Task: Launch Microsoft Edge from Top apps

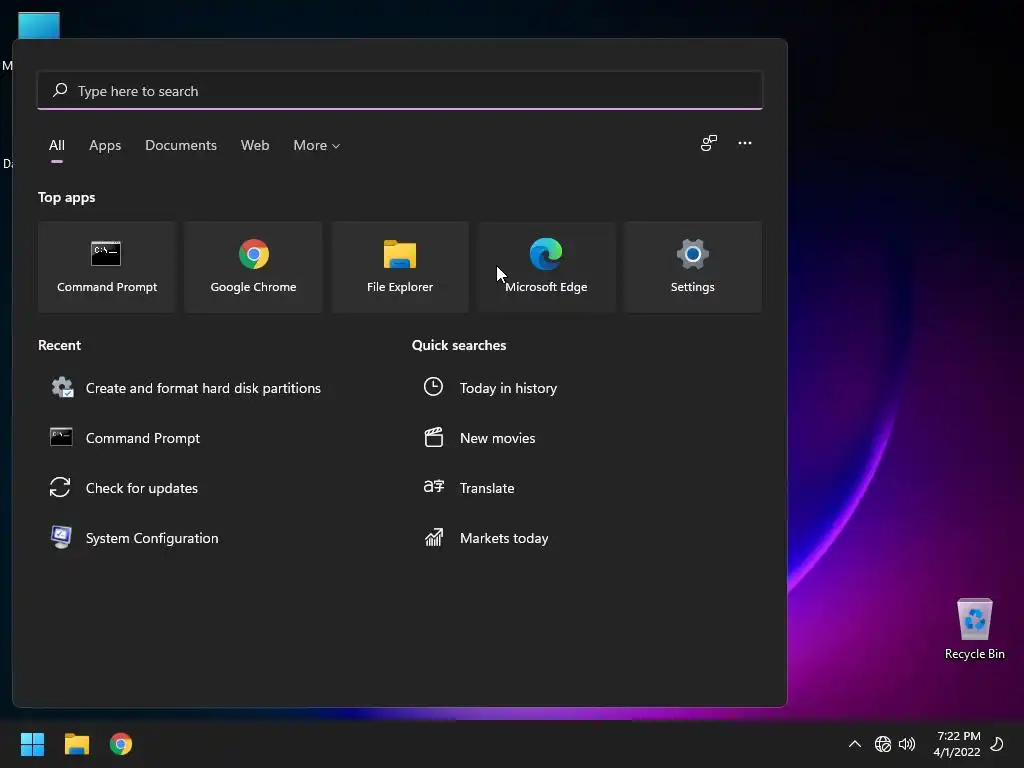Action: pos(546,267)
